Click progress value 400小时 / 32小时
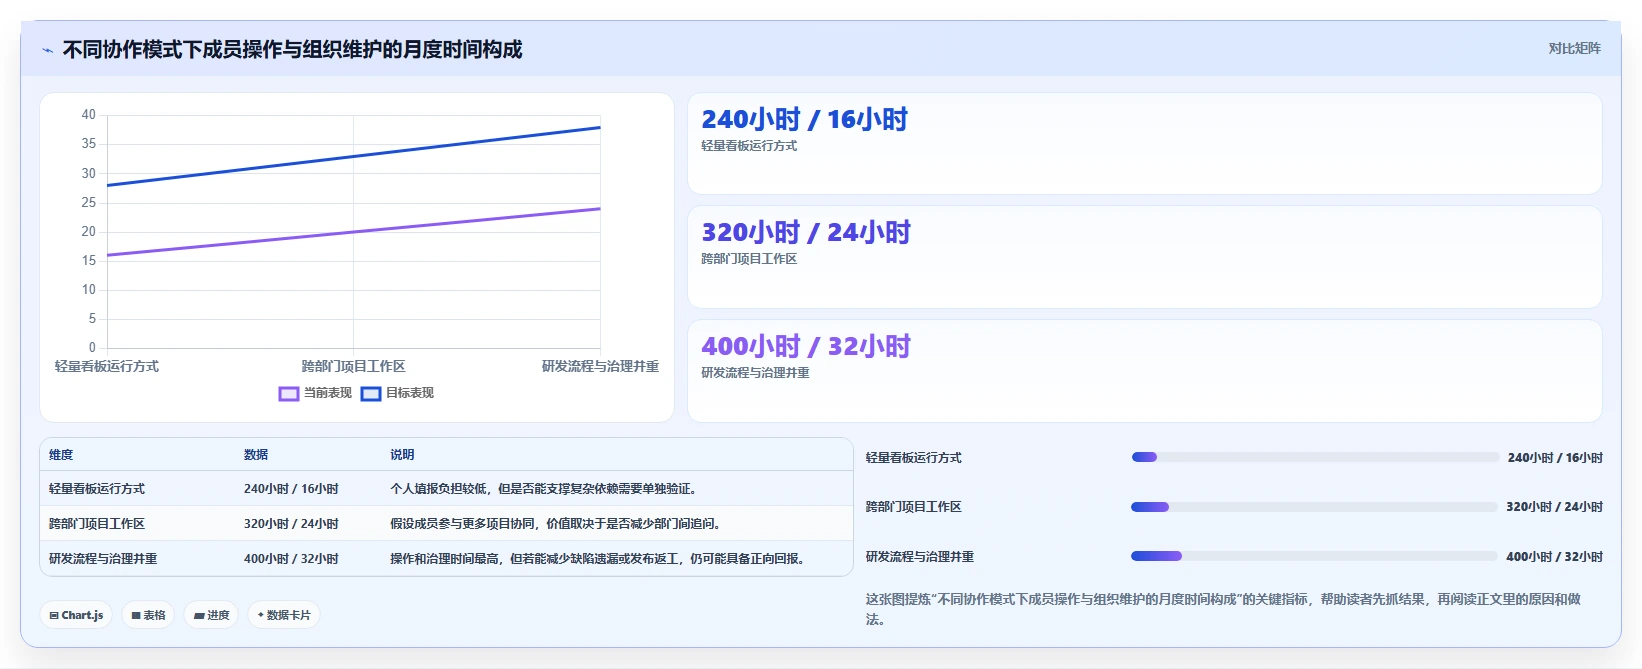 tap(1554, 557)
